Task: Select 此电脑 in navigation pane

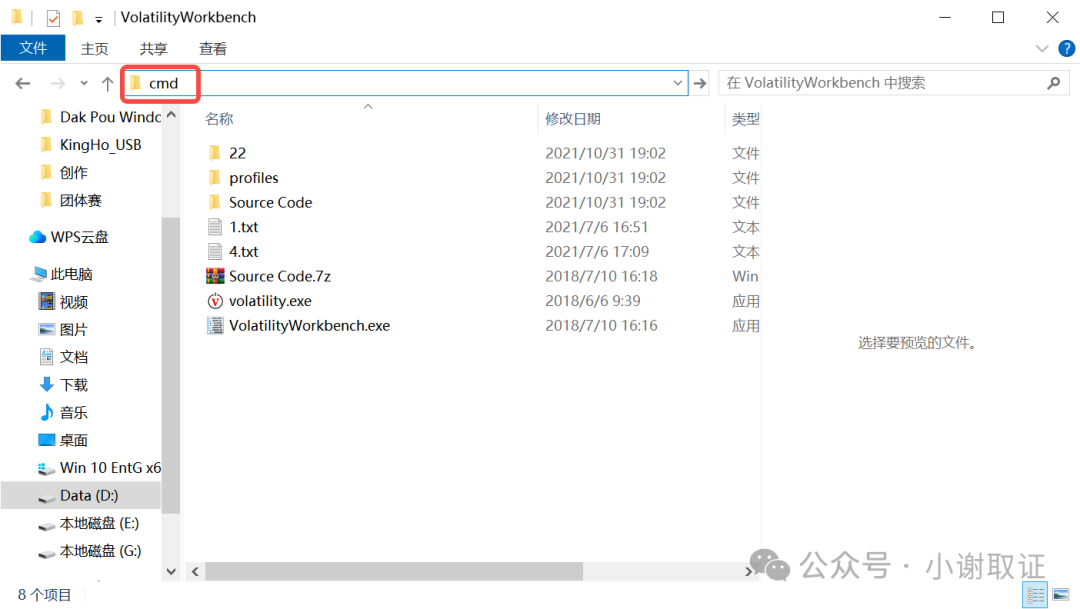Action: (x=72, y=274)
